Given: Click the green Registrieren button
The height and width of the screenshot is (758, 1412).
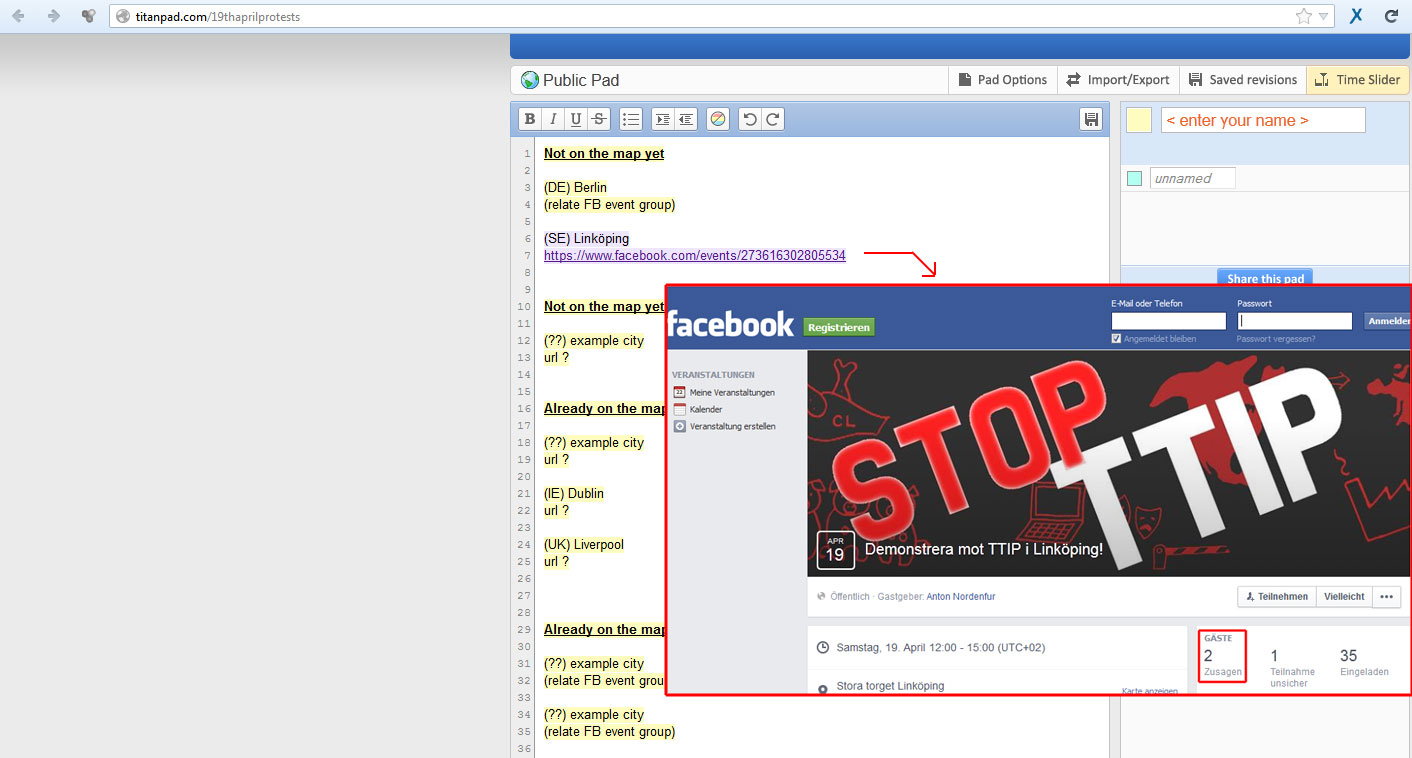Looking at the screenshot, I should [x=838, y=327].
